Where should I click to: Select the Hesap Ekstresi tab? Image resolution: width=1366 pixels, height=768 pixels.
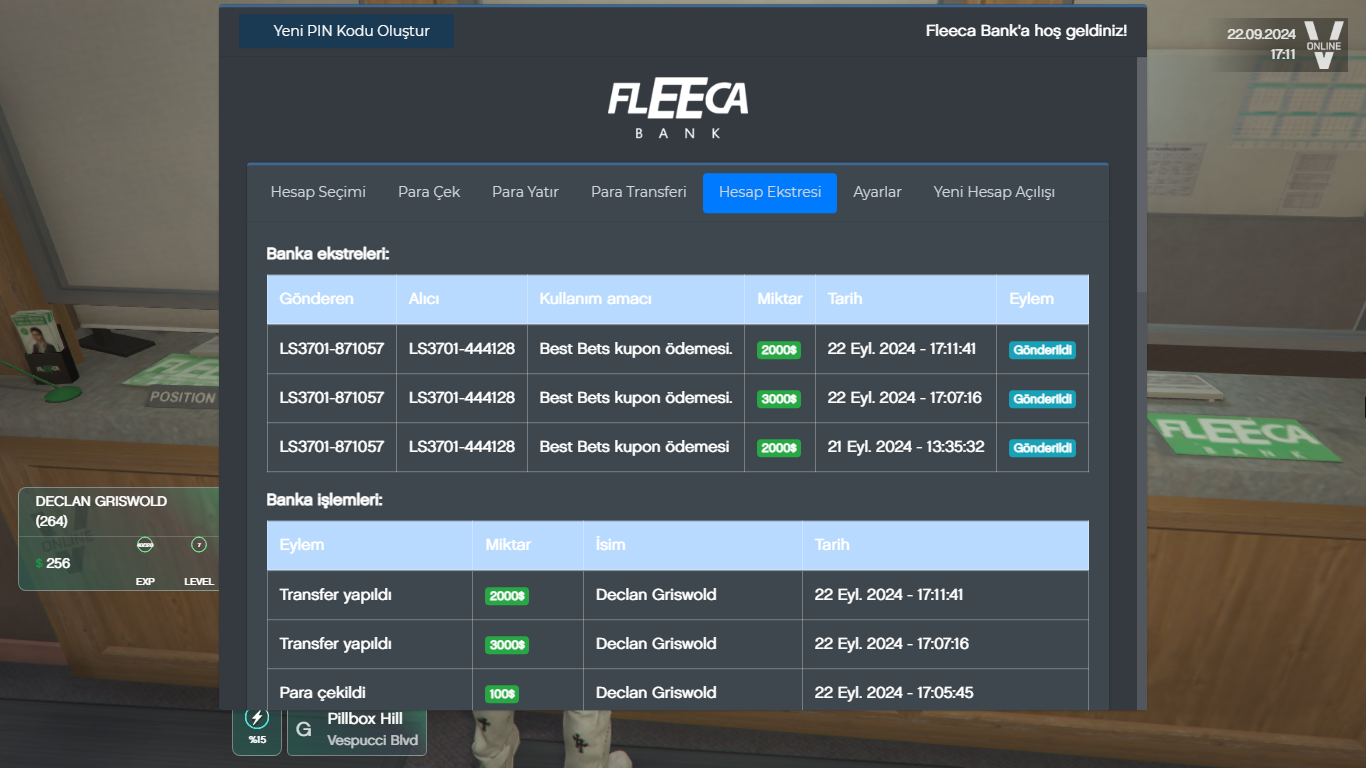point(770,192)
